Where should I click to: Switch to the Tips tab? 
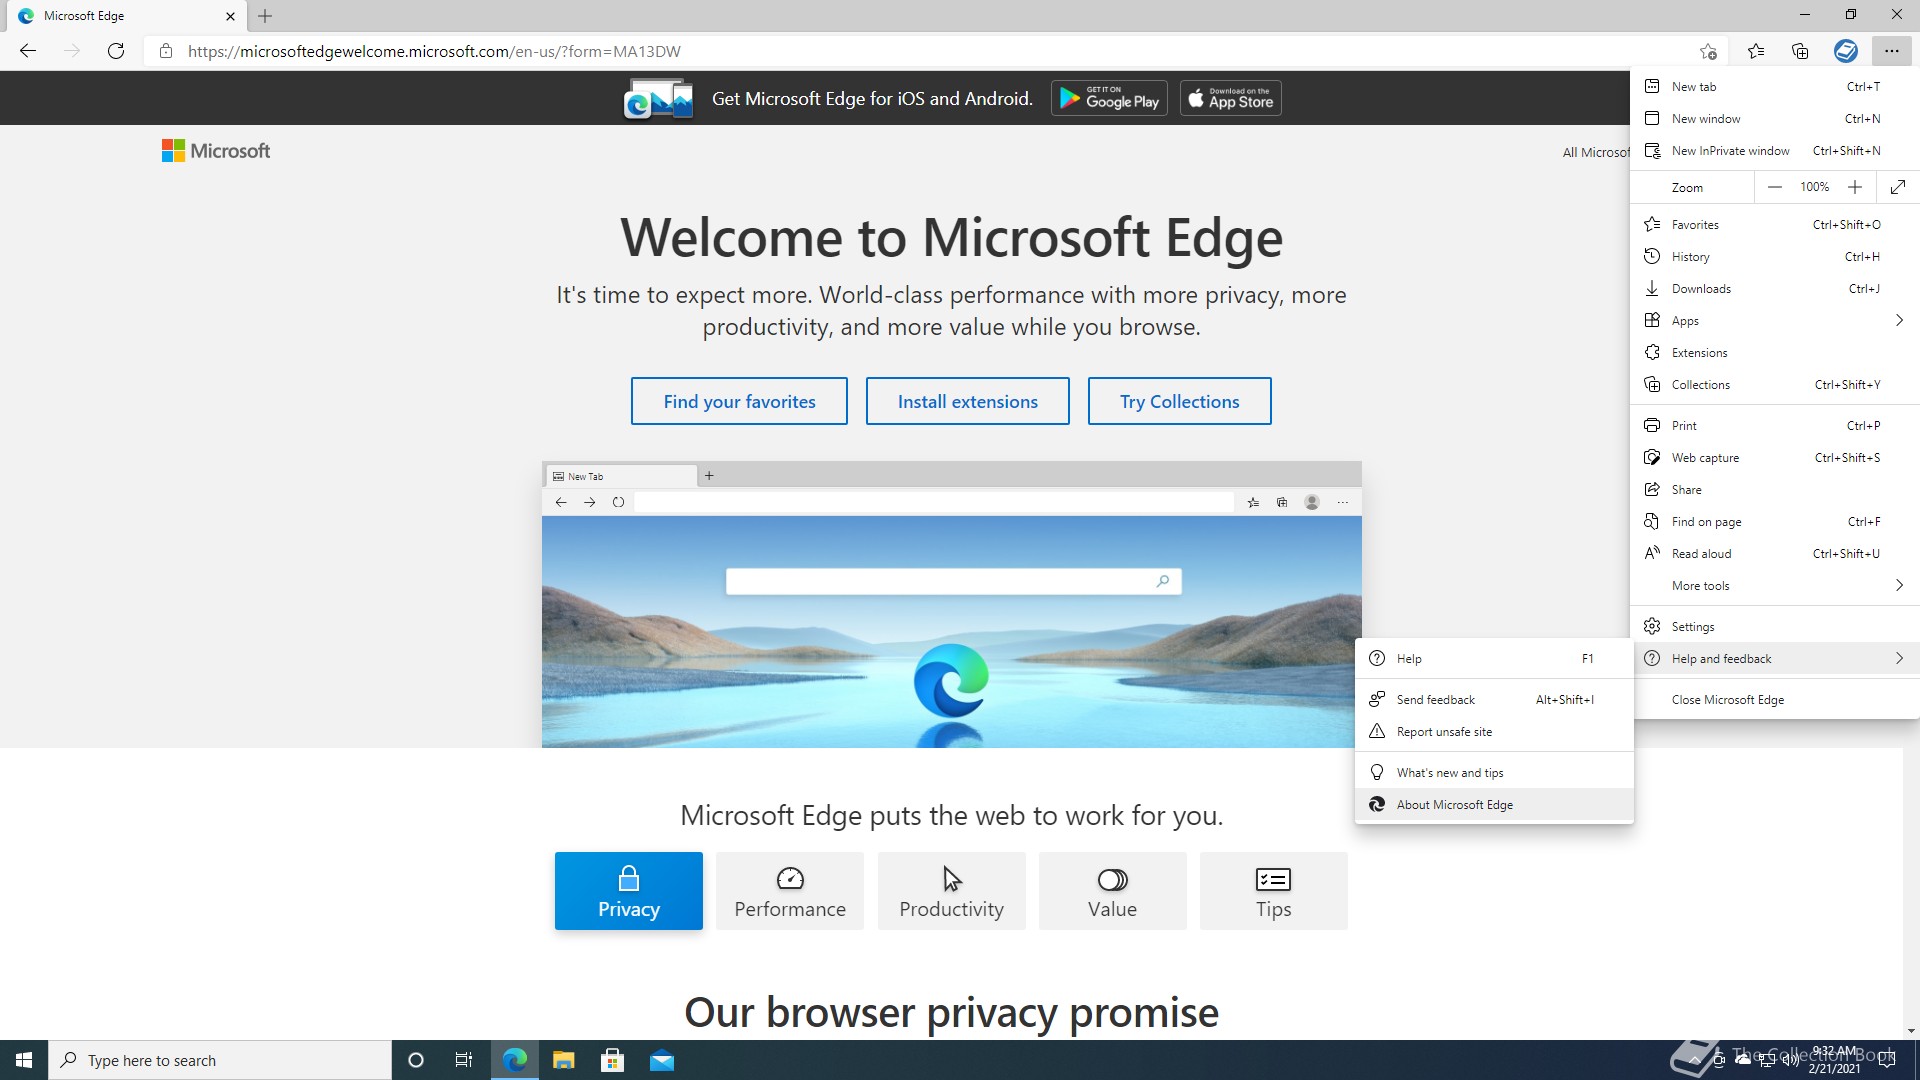point(1273,891)
